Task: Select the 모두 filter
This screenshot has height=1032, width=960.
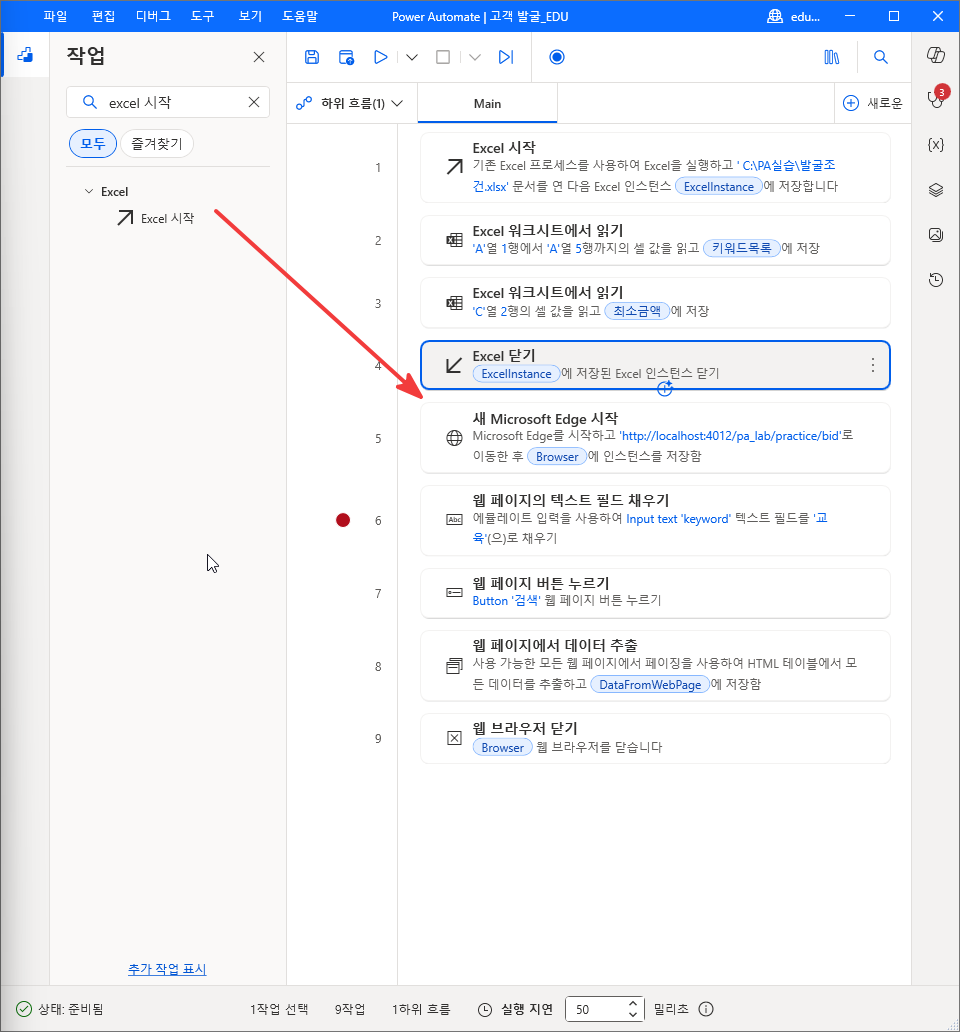Action: pos(93,143)
